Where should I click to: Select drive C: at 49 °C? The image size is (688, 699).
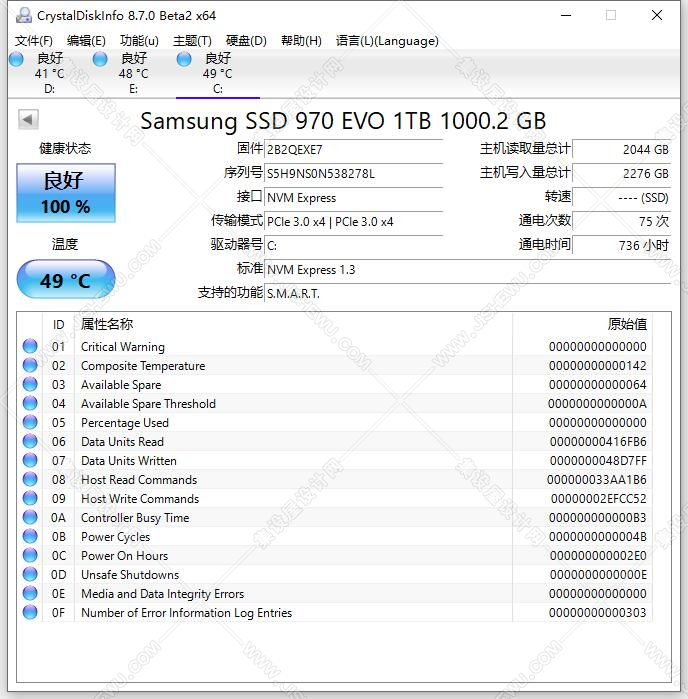click(218, 73)
